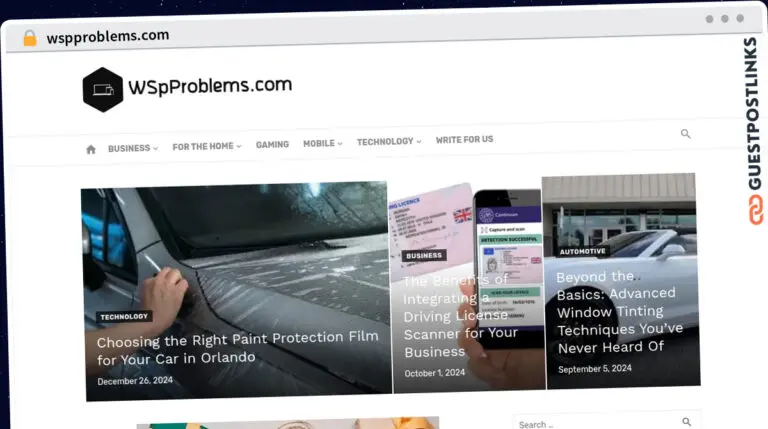Open Advanced Window Tinting Techniques article
Viewport: 768px width, 429px height.
619,312
